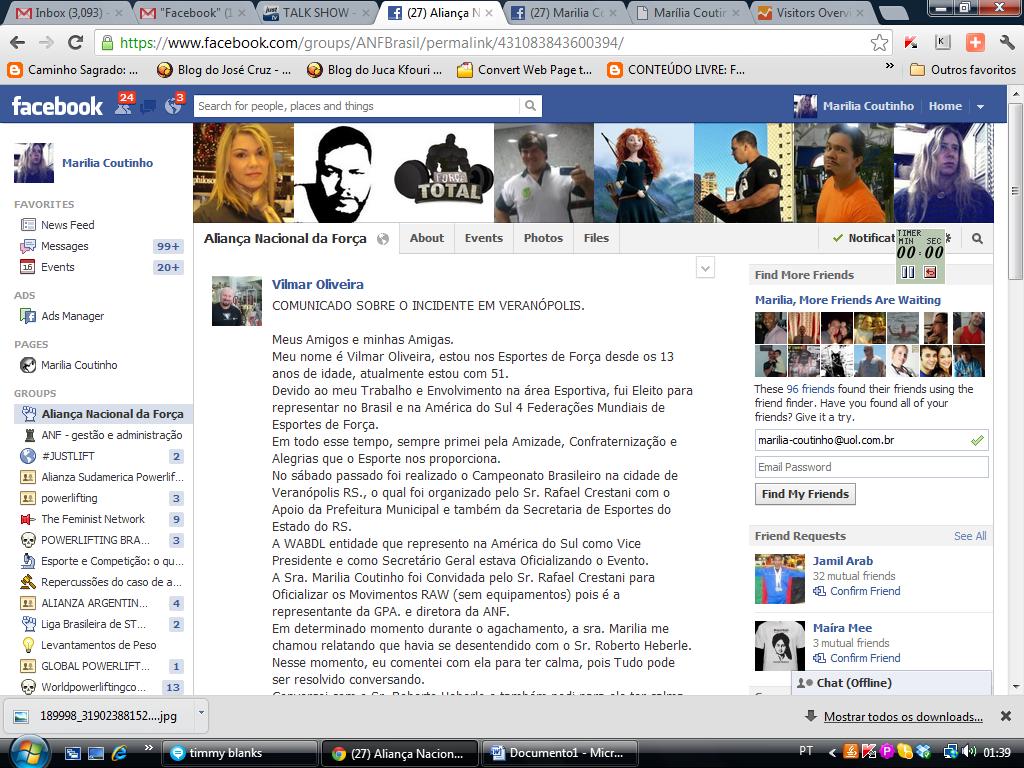This screenshot has width=1024, height=768.
Task: Switch to Documento1 Word taskbar button
Action: click(559, 753)
